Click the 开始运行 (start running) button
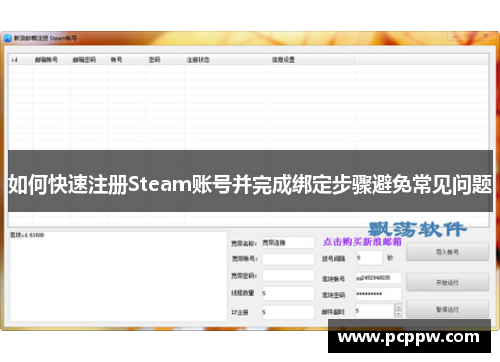500x362 pixels. tap(447, 282)
